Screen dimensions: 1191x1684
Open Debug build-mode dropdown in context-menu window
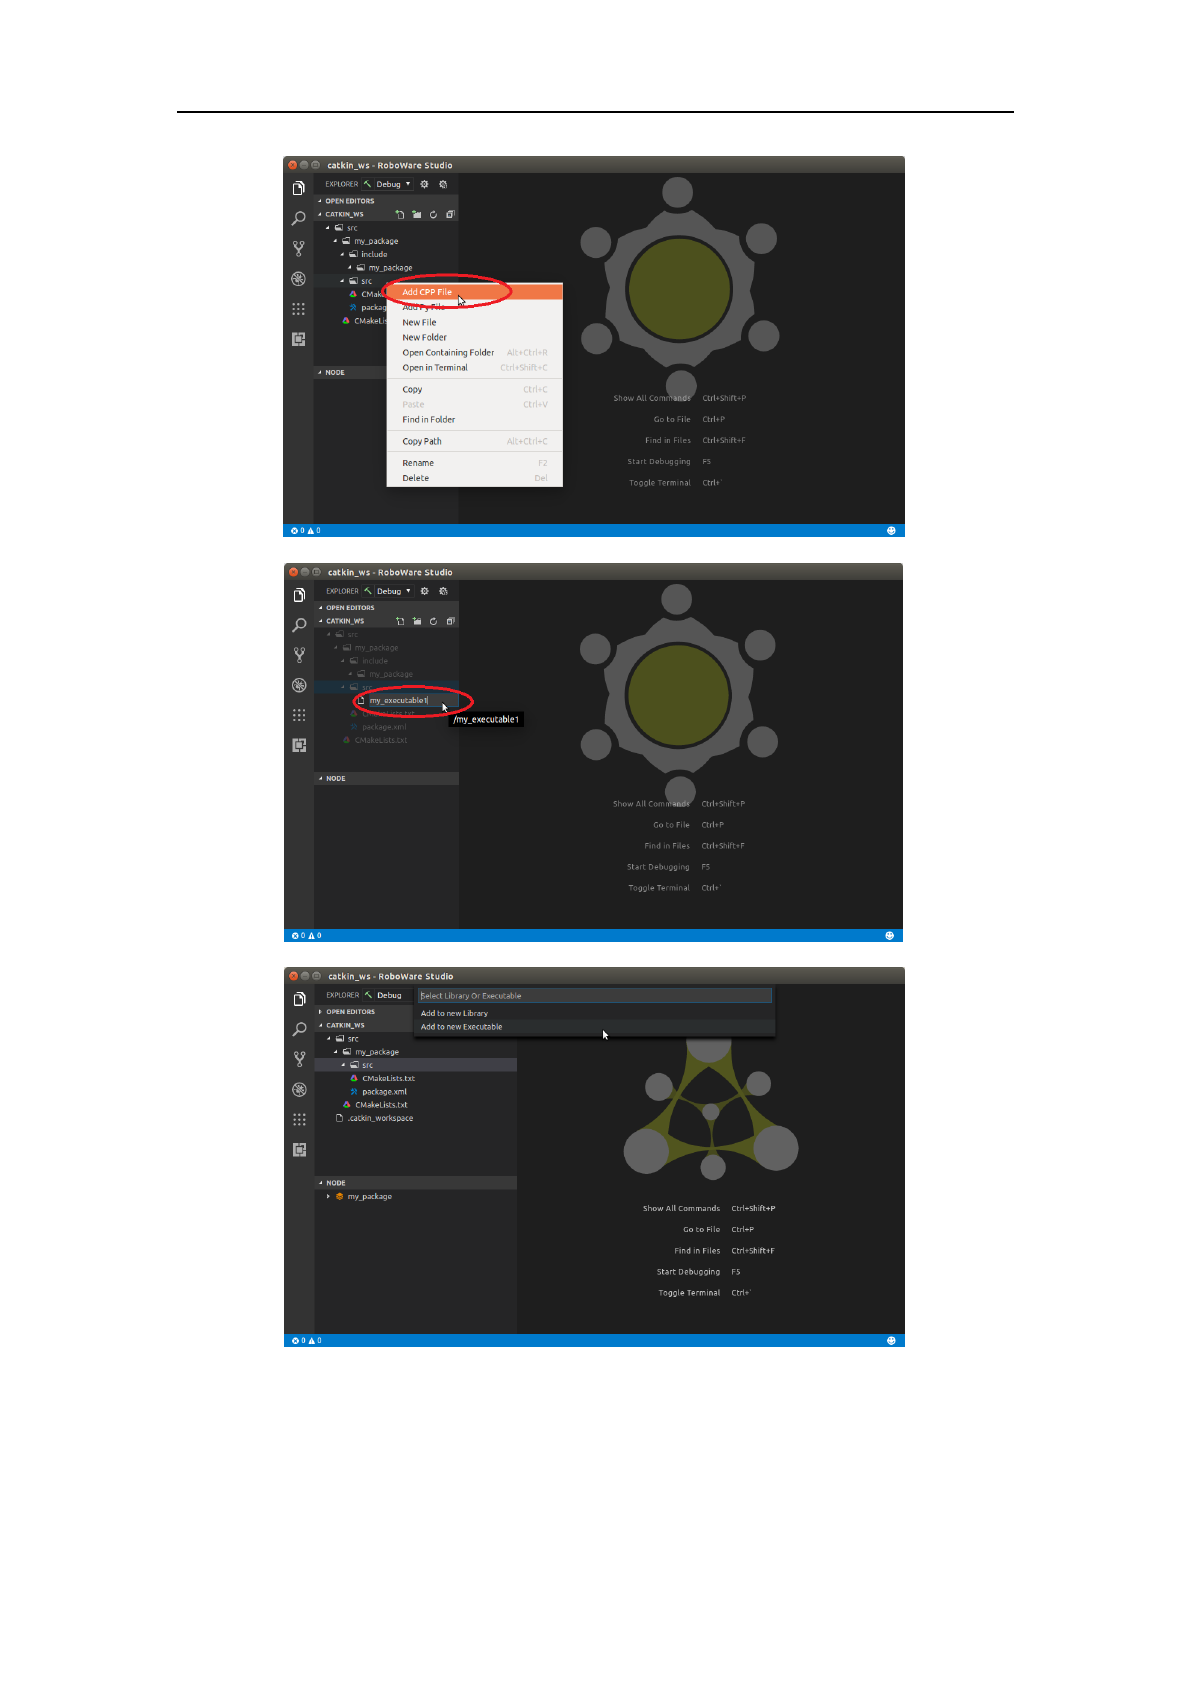[x=393, y=184]
